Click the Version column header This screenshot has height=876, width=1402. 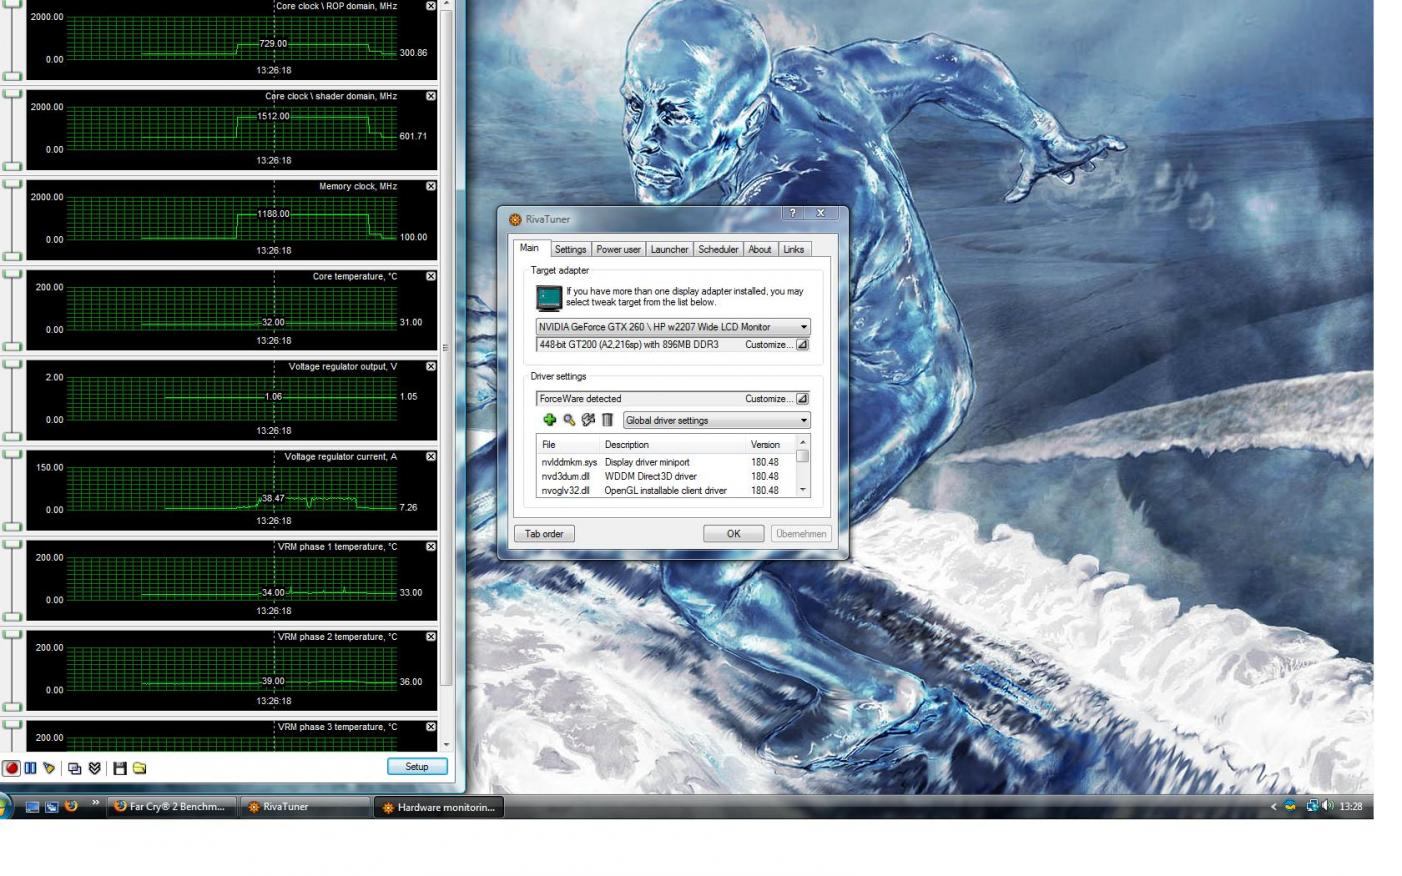771,444
